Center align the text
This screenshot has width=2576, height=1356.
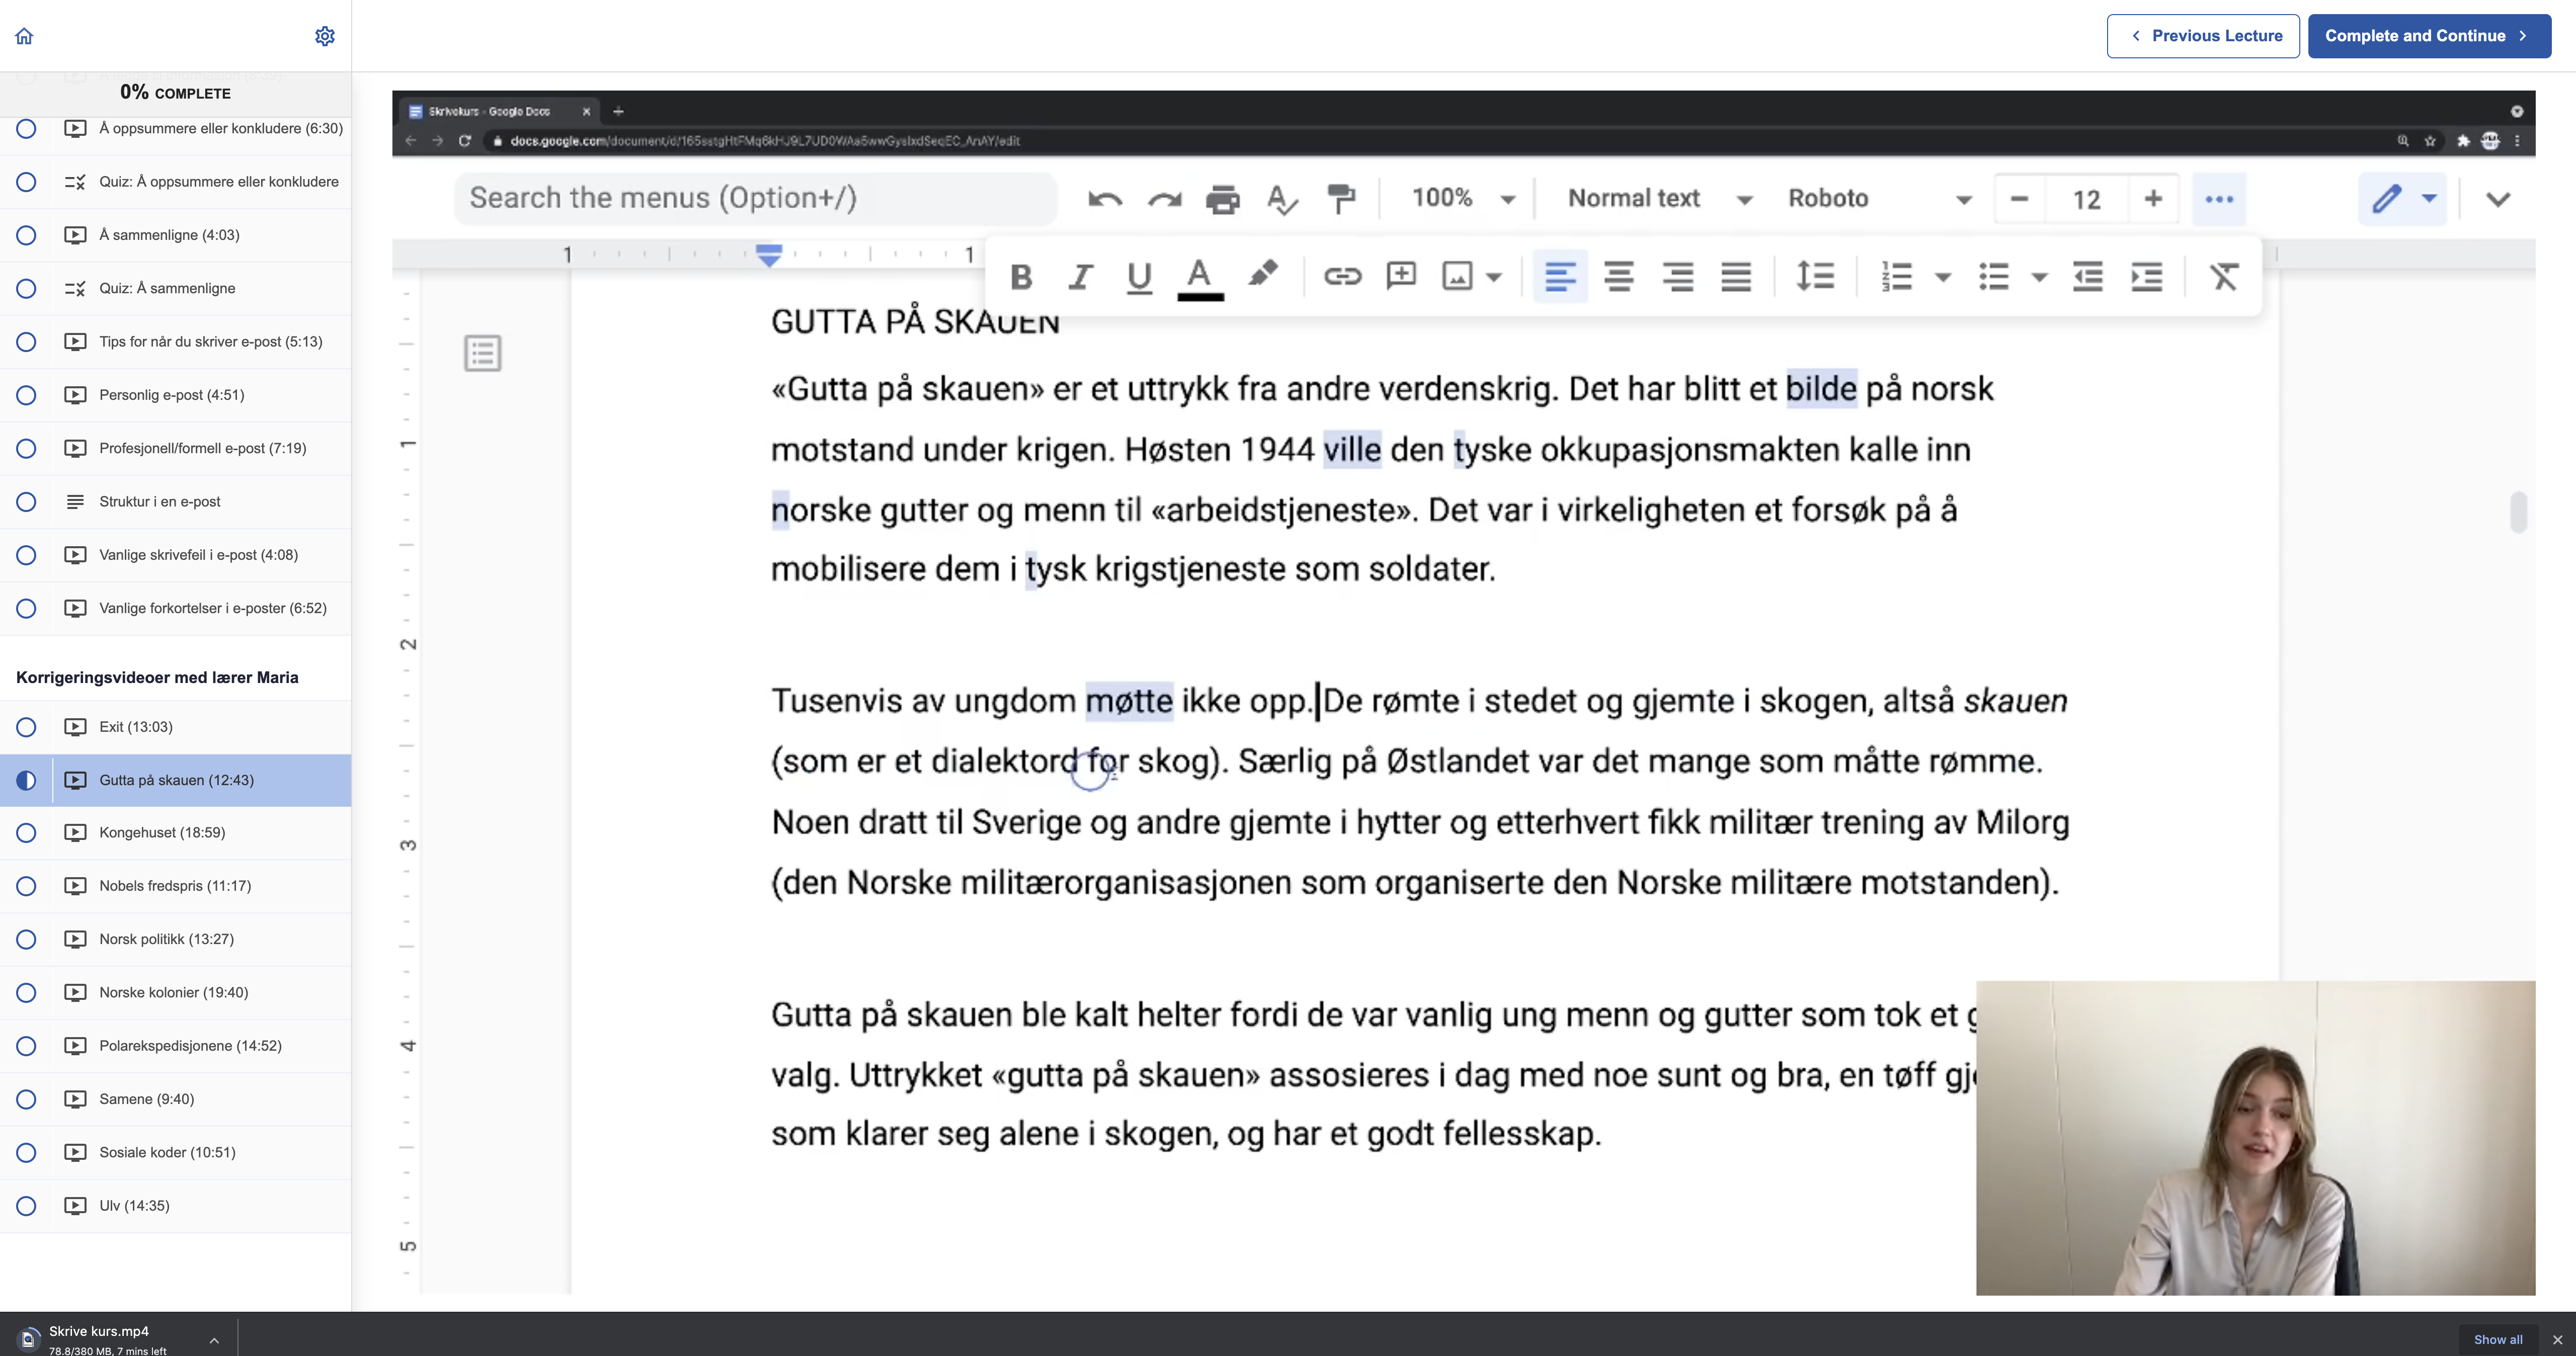click(1619, 277)
